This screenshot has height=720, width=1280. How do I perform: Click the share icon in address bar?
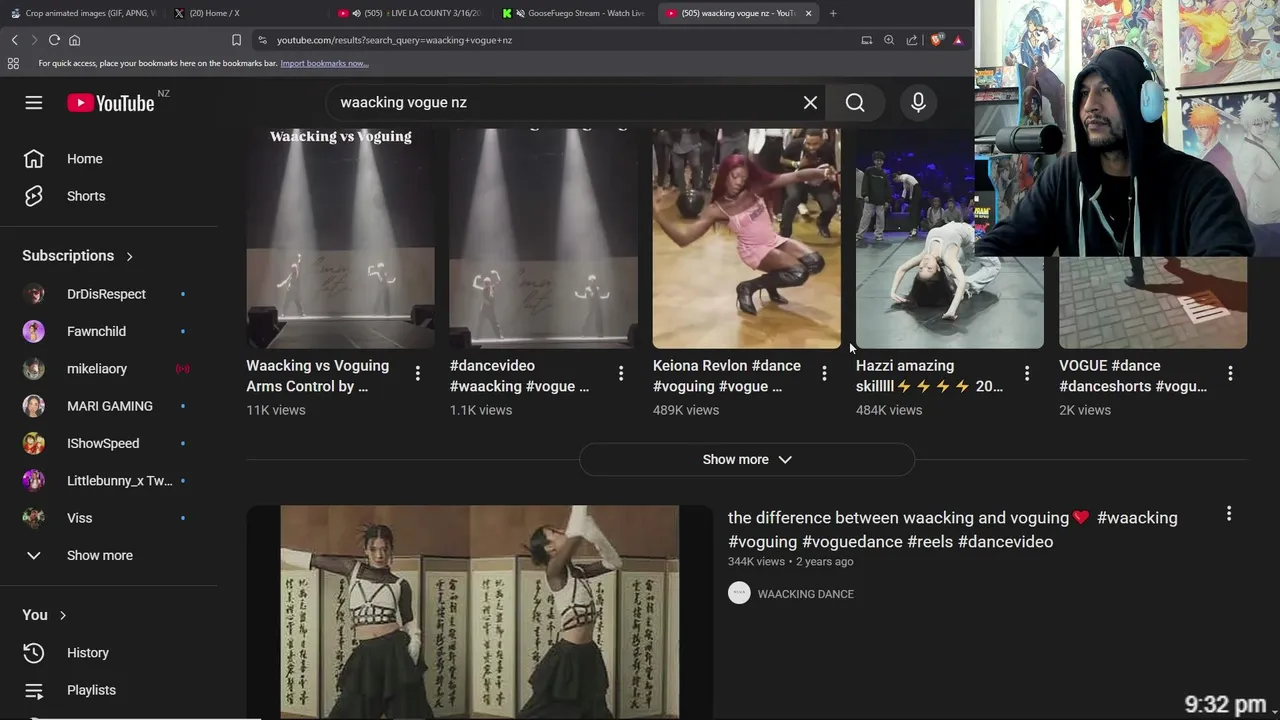click(912, 40)
